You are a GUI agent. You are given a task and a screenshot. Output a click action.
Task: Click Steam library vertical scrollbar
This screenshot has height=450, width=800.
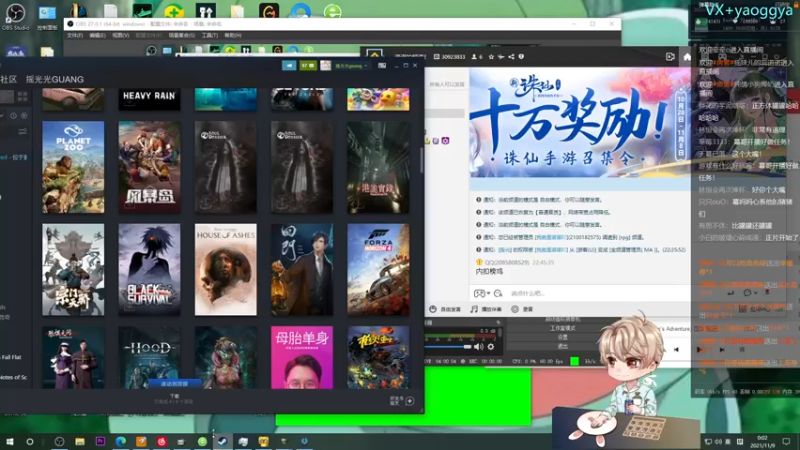click(421, 159)
